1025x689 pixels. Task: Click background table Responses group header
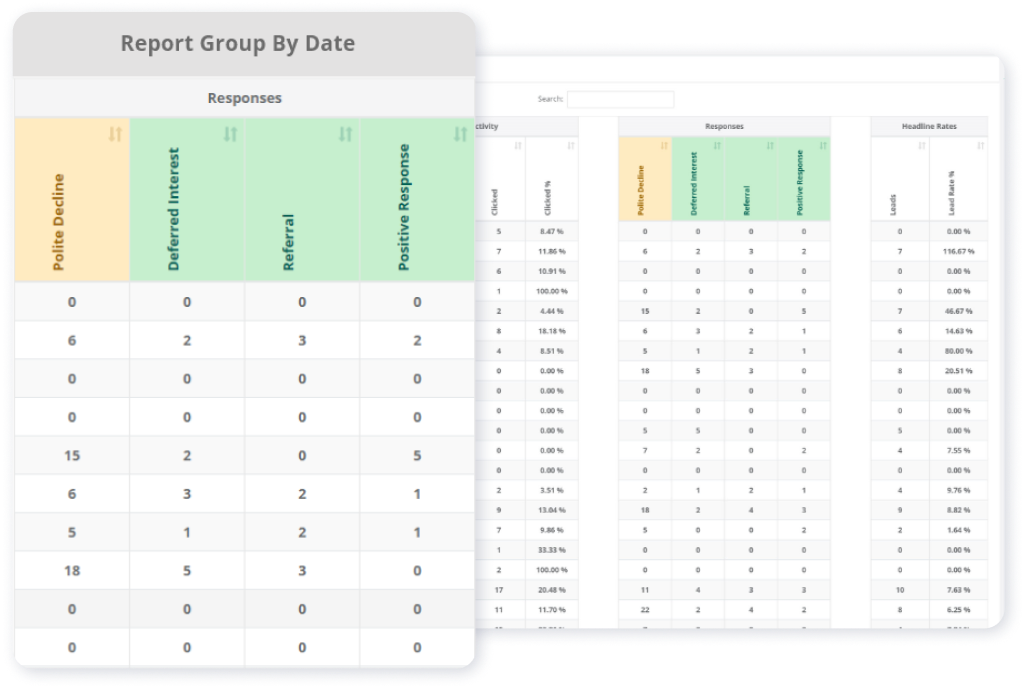pos(724,126)
